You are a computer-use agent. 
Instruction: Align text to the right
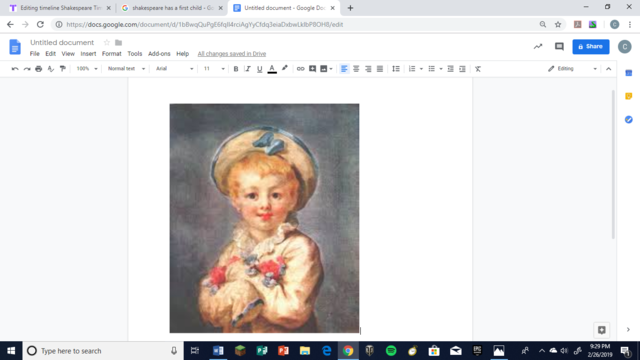tap(368, 69)
